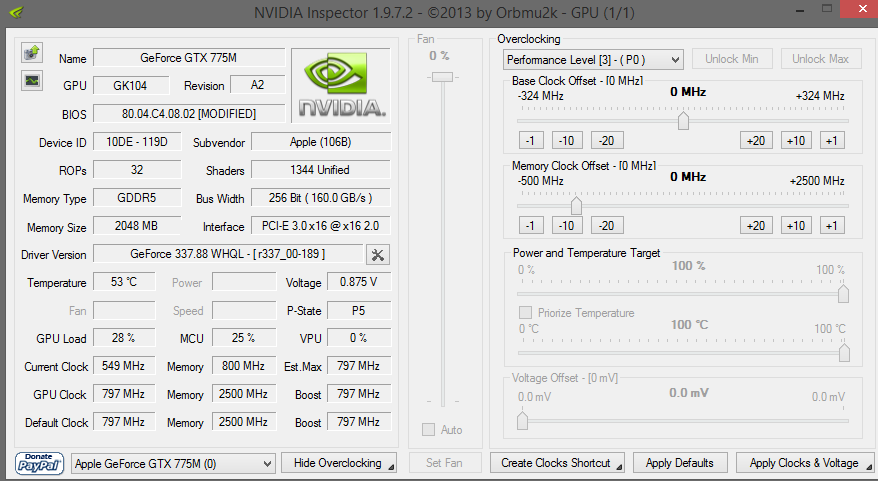Click Base Clock Offset -1 button
Image resolution: width=878 pixels, height=481 pixels.
(530, 141)
